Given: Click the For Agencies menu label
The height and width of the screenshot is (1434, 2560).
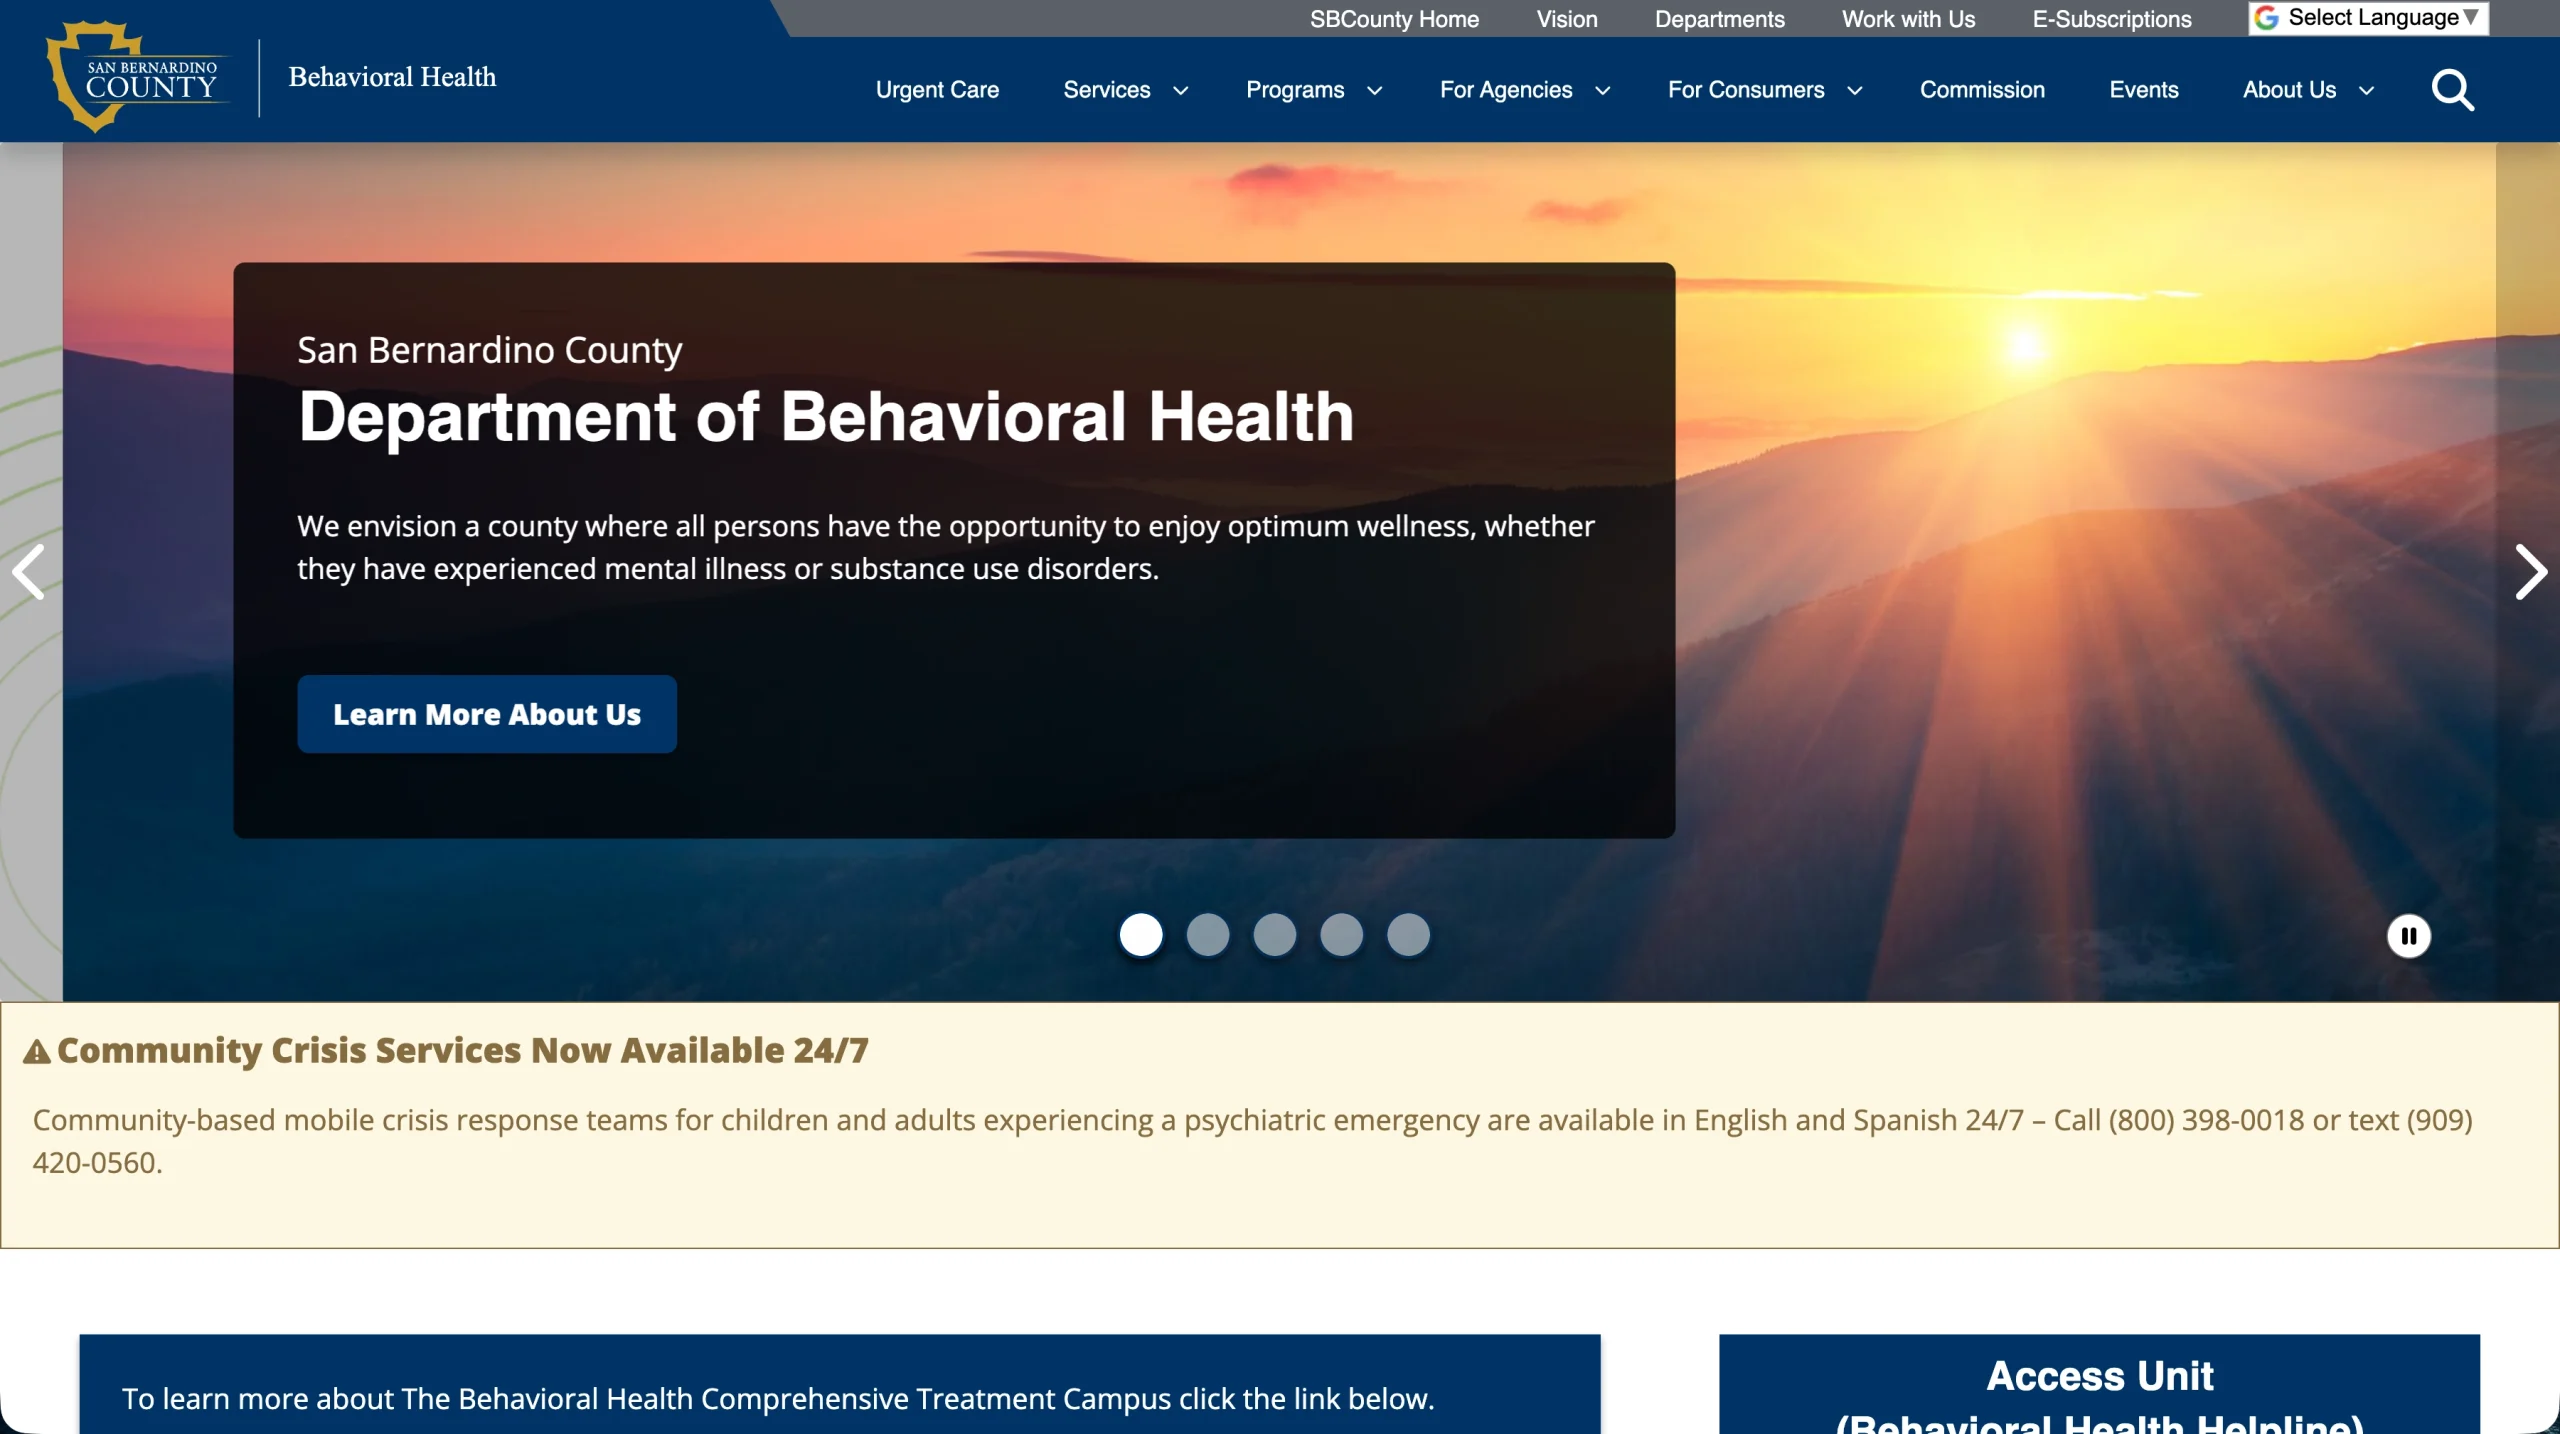Looking at the screenshot, I should click(x=1506, y=90).
